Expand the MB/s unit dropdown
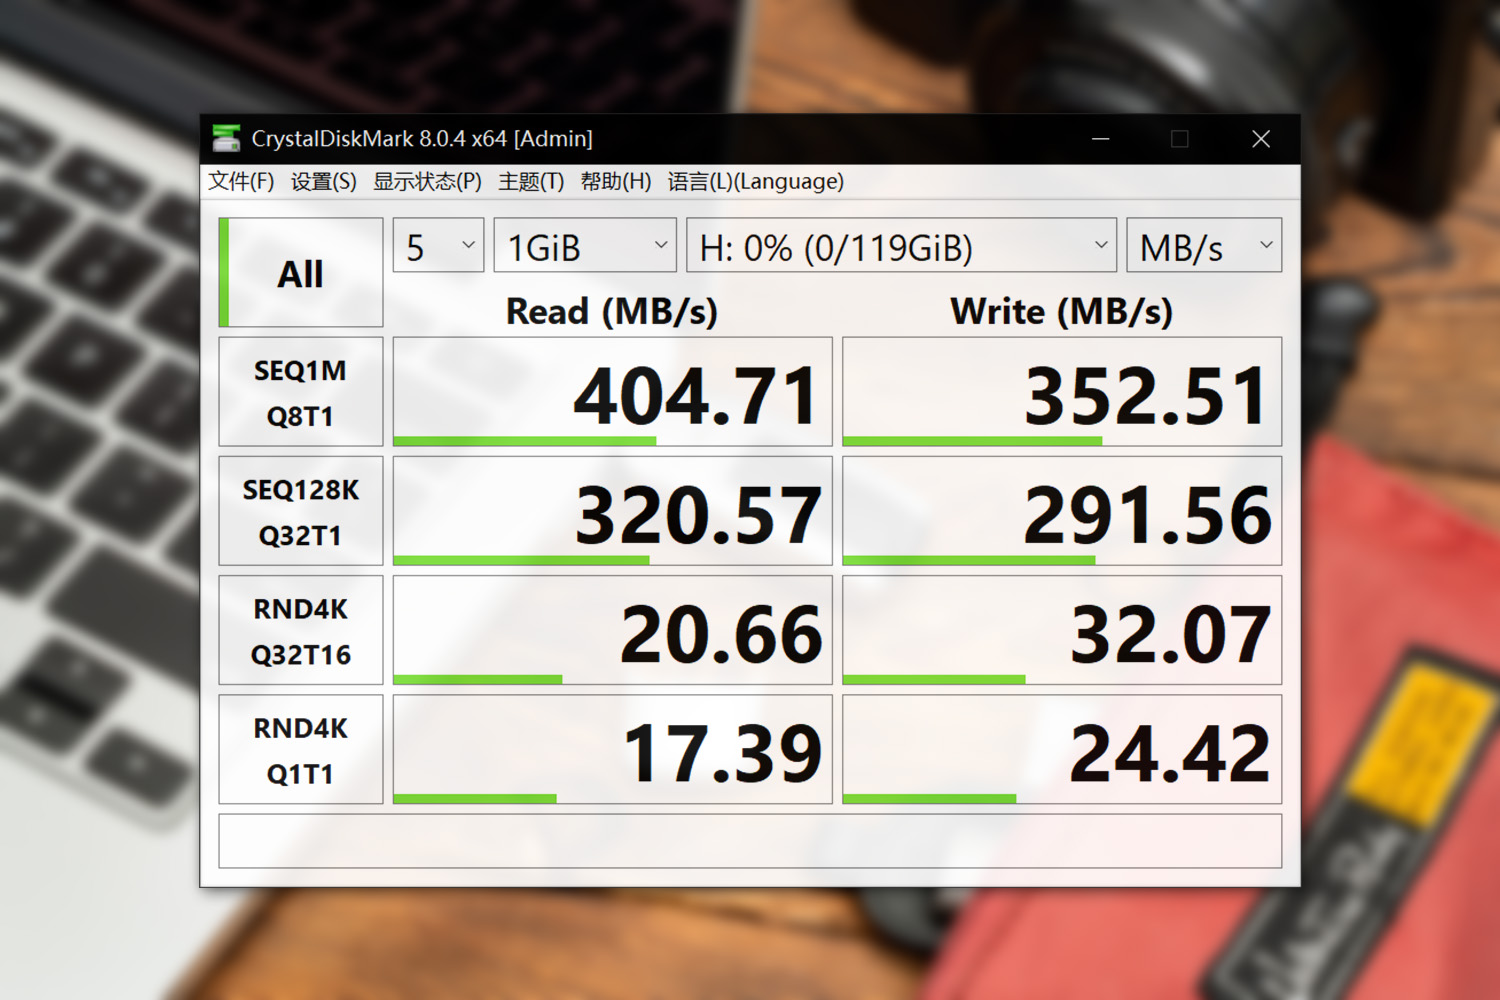1500x1000 pixels. pos(1204,245)
